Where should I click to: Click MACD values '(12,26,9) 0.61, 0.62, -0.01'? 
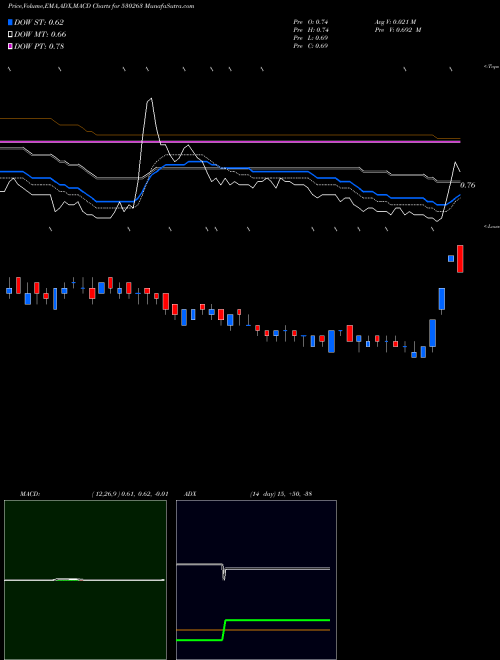[130, 494]
